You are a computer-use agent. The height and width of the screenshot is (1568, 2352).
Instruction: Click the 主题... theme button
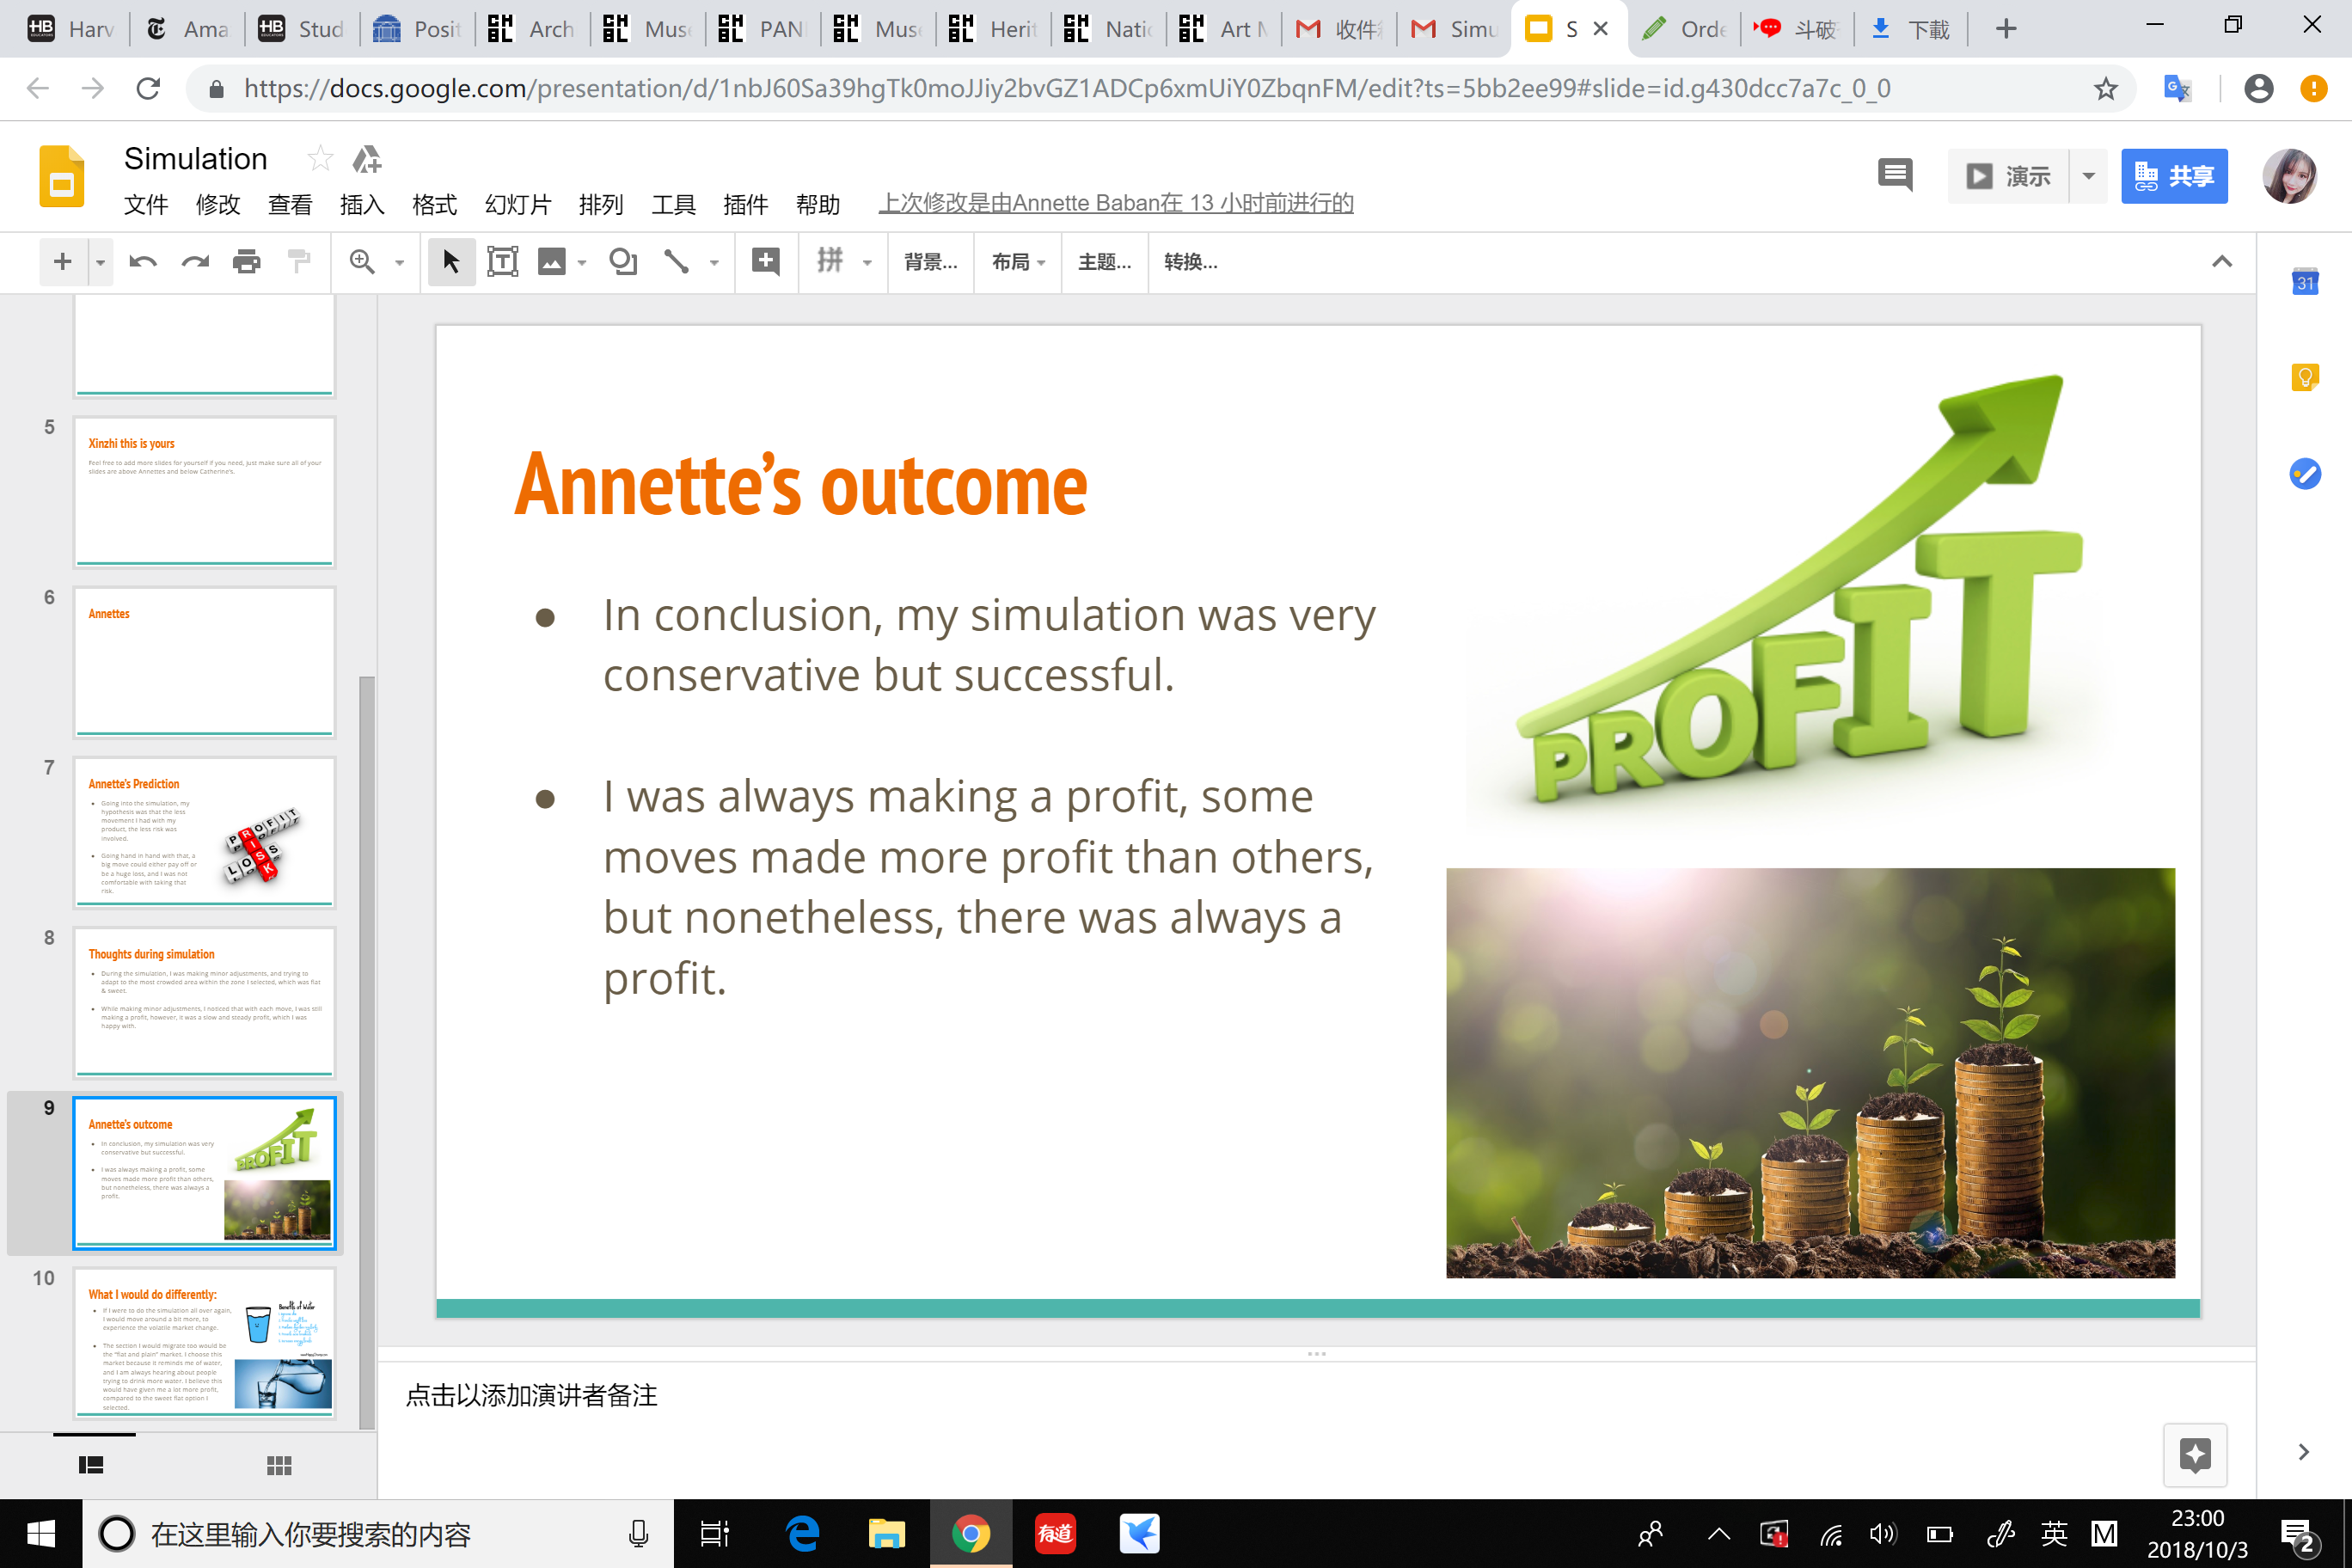(1104, 262)
